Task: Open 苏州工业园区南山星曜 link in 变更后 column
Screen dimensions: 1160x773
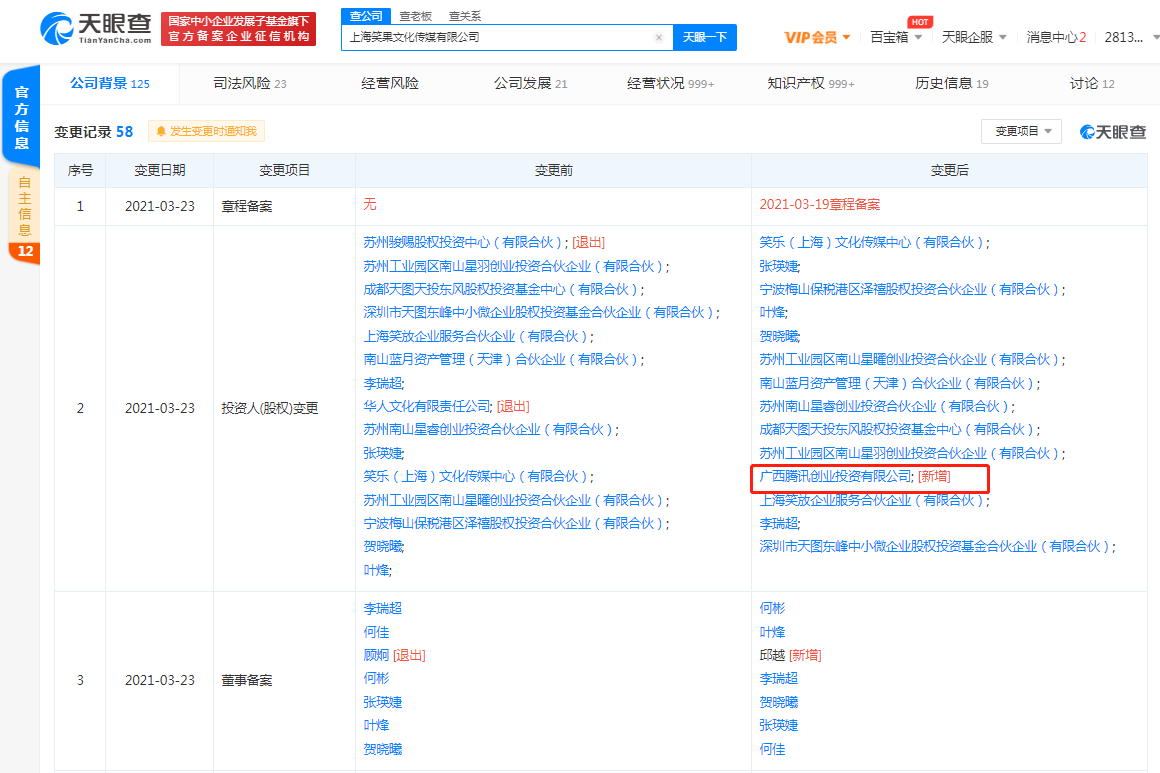Action: 909,360
